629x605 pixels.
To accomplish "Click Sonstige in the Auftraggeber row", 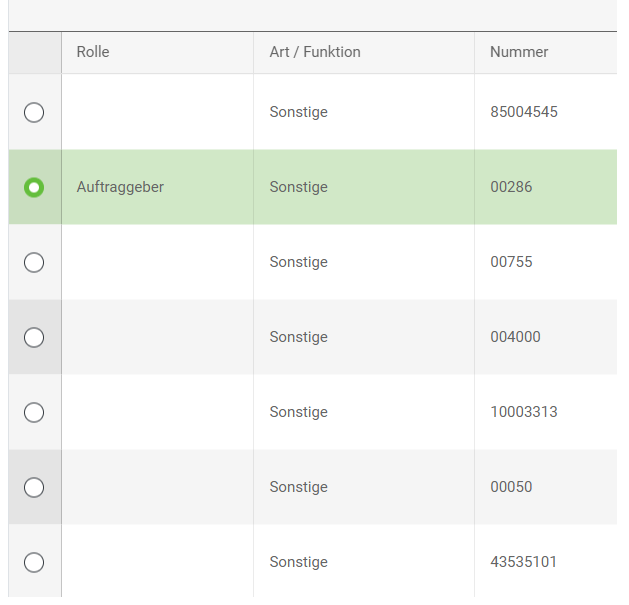I will (298, 187).
